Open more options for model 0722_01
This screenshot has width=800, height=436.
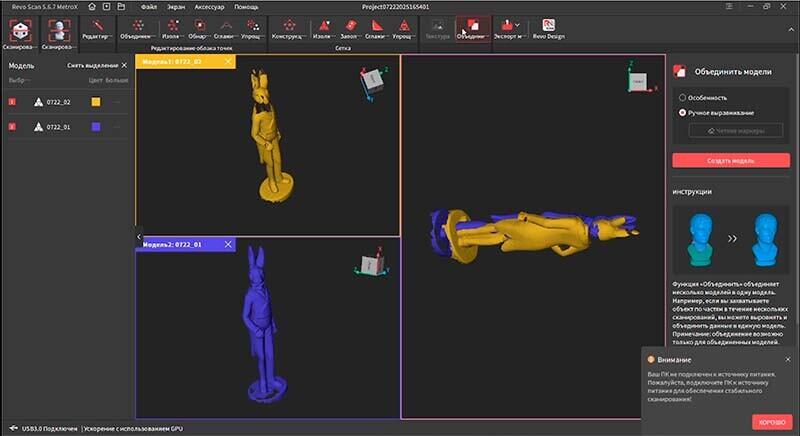click(117, 126)
